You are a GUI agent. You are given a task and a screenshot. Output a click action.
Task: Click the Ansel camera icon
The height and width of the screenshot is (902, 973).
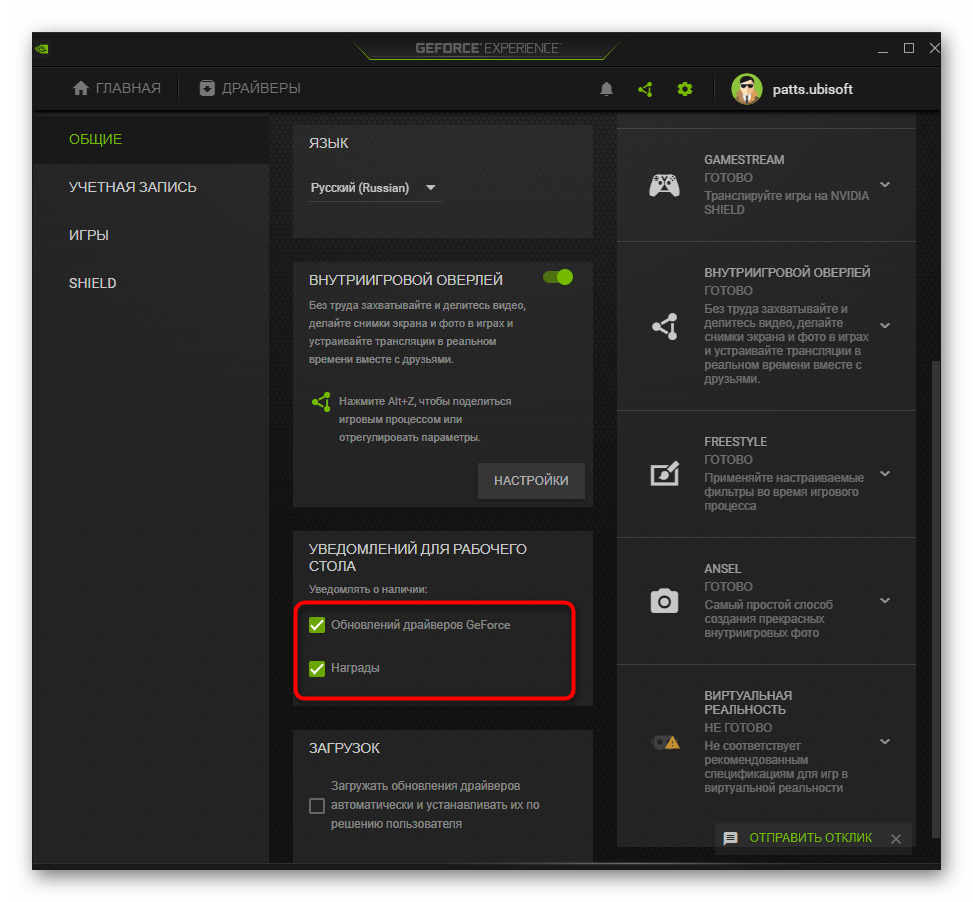[664, 600]
